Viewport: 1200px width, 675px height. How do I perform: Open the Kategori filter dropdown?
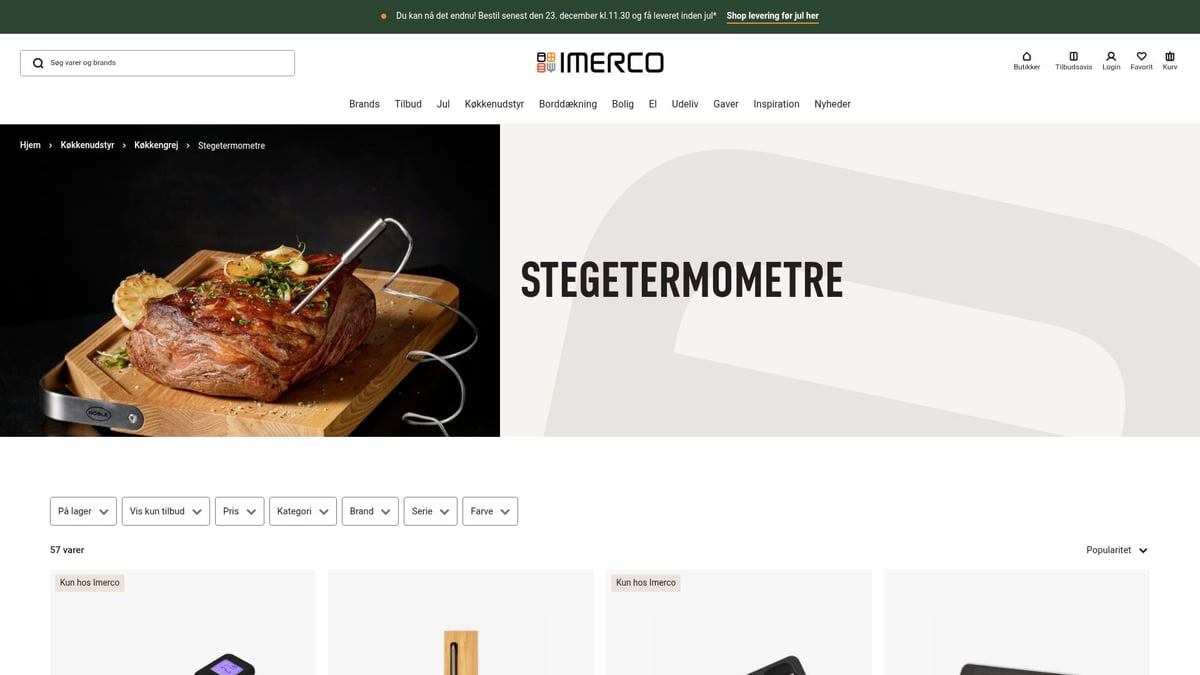(x=303, y=511)
